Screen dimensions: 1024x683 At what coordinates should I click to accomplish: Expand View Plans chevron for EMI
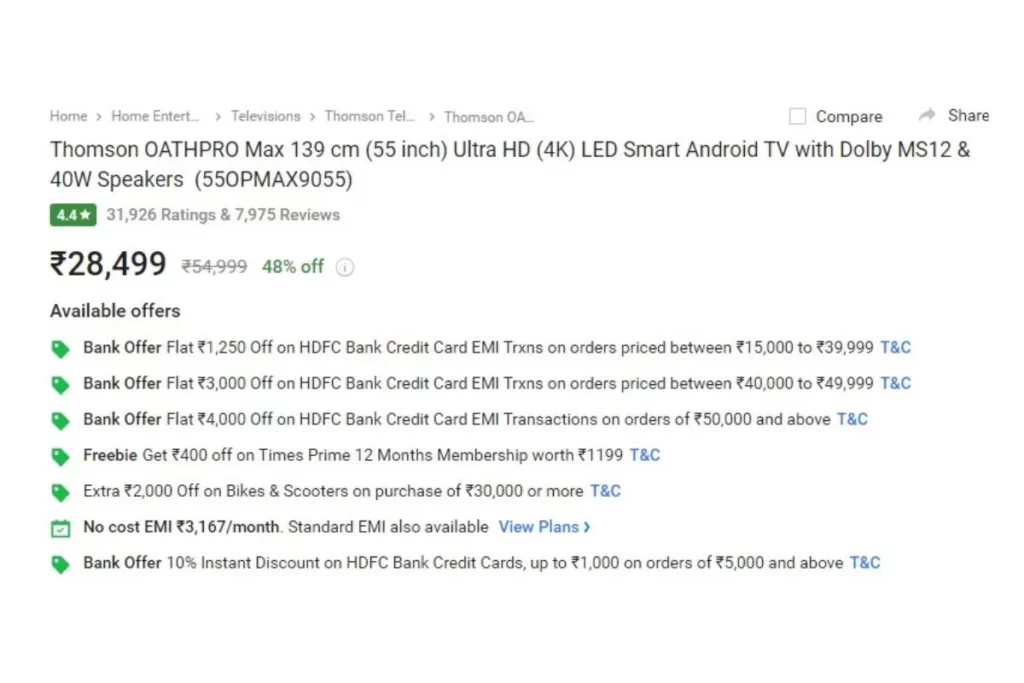click(586, 527)
